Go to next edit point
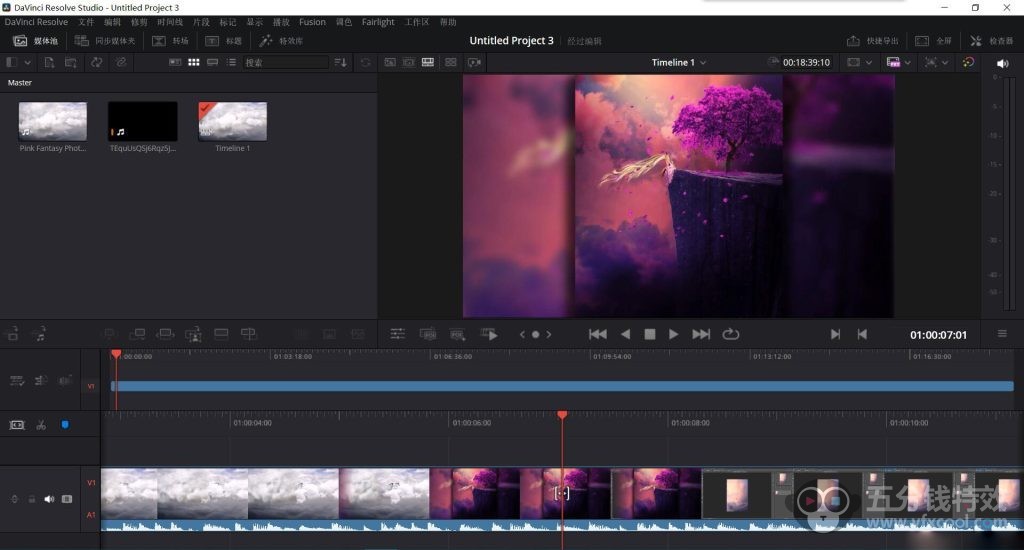1024x550 pixels. click(x=835, y=334)
